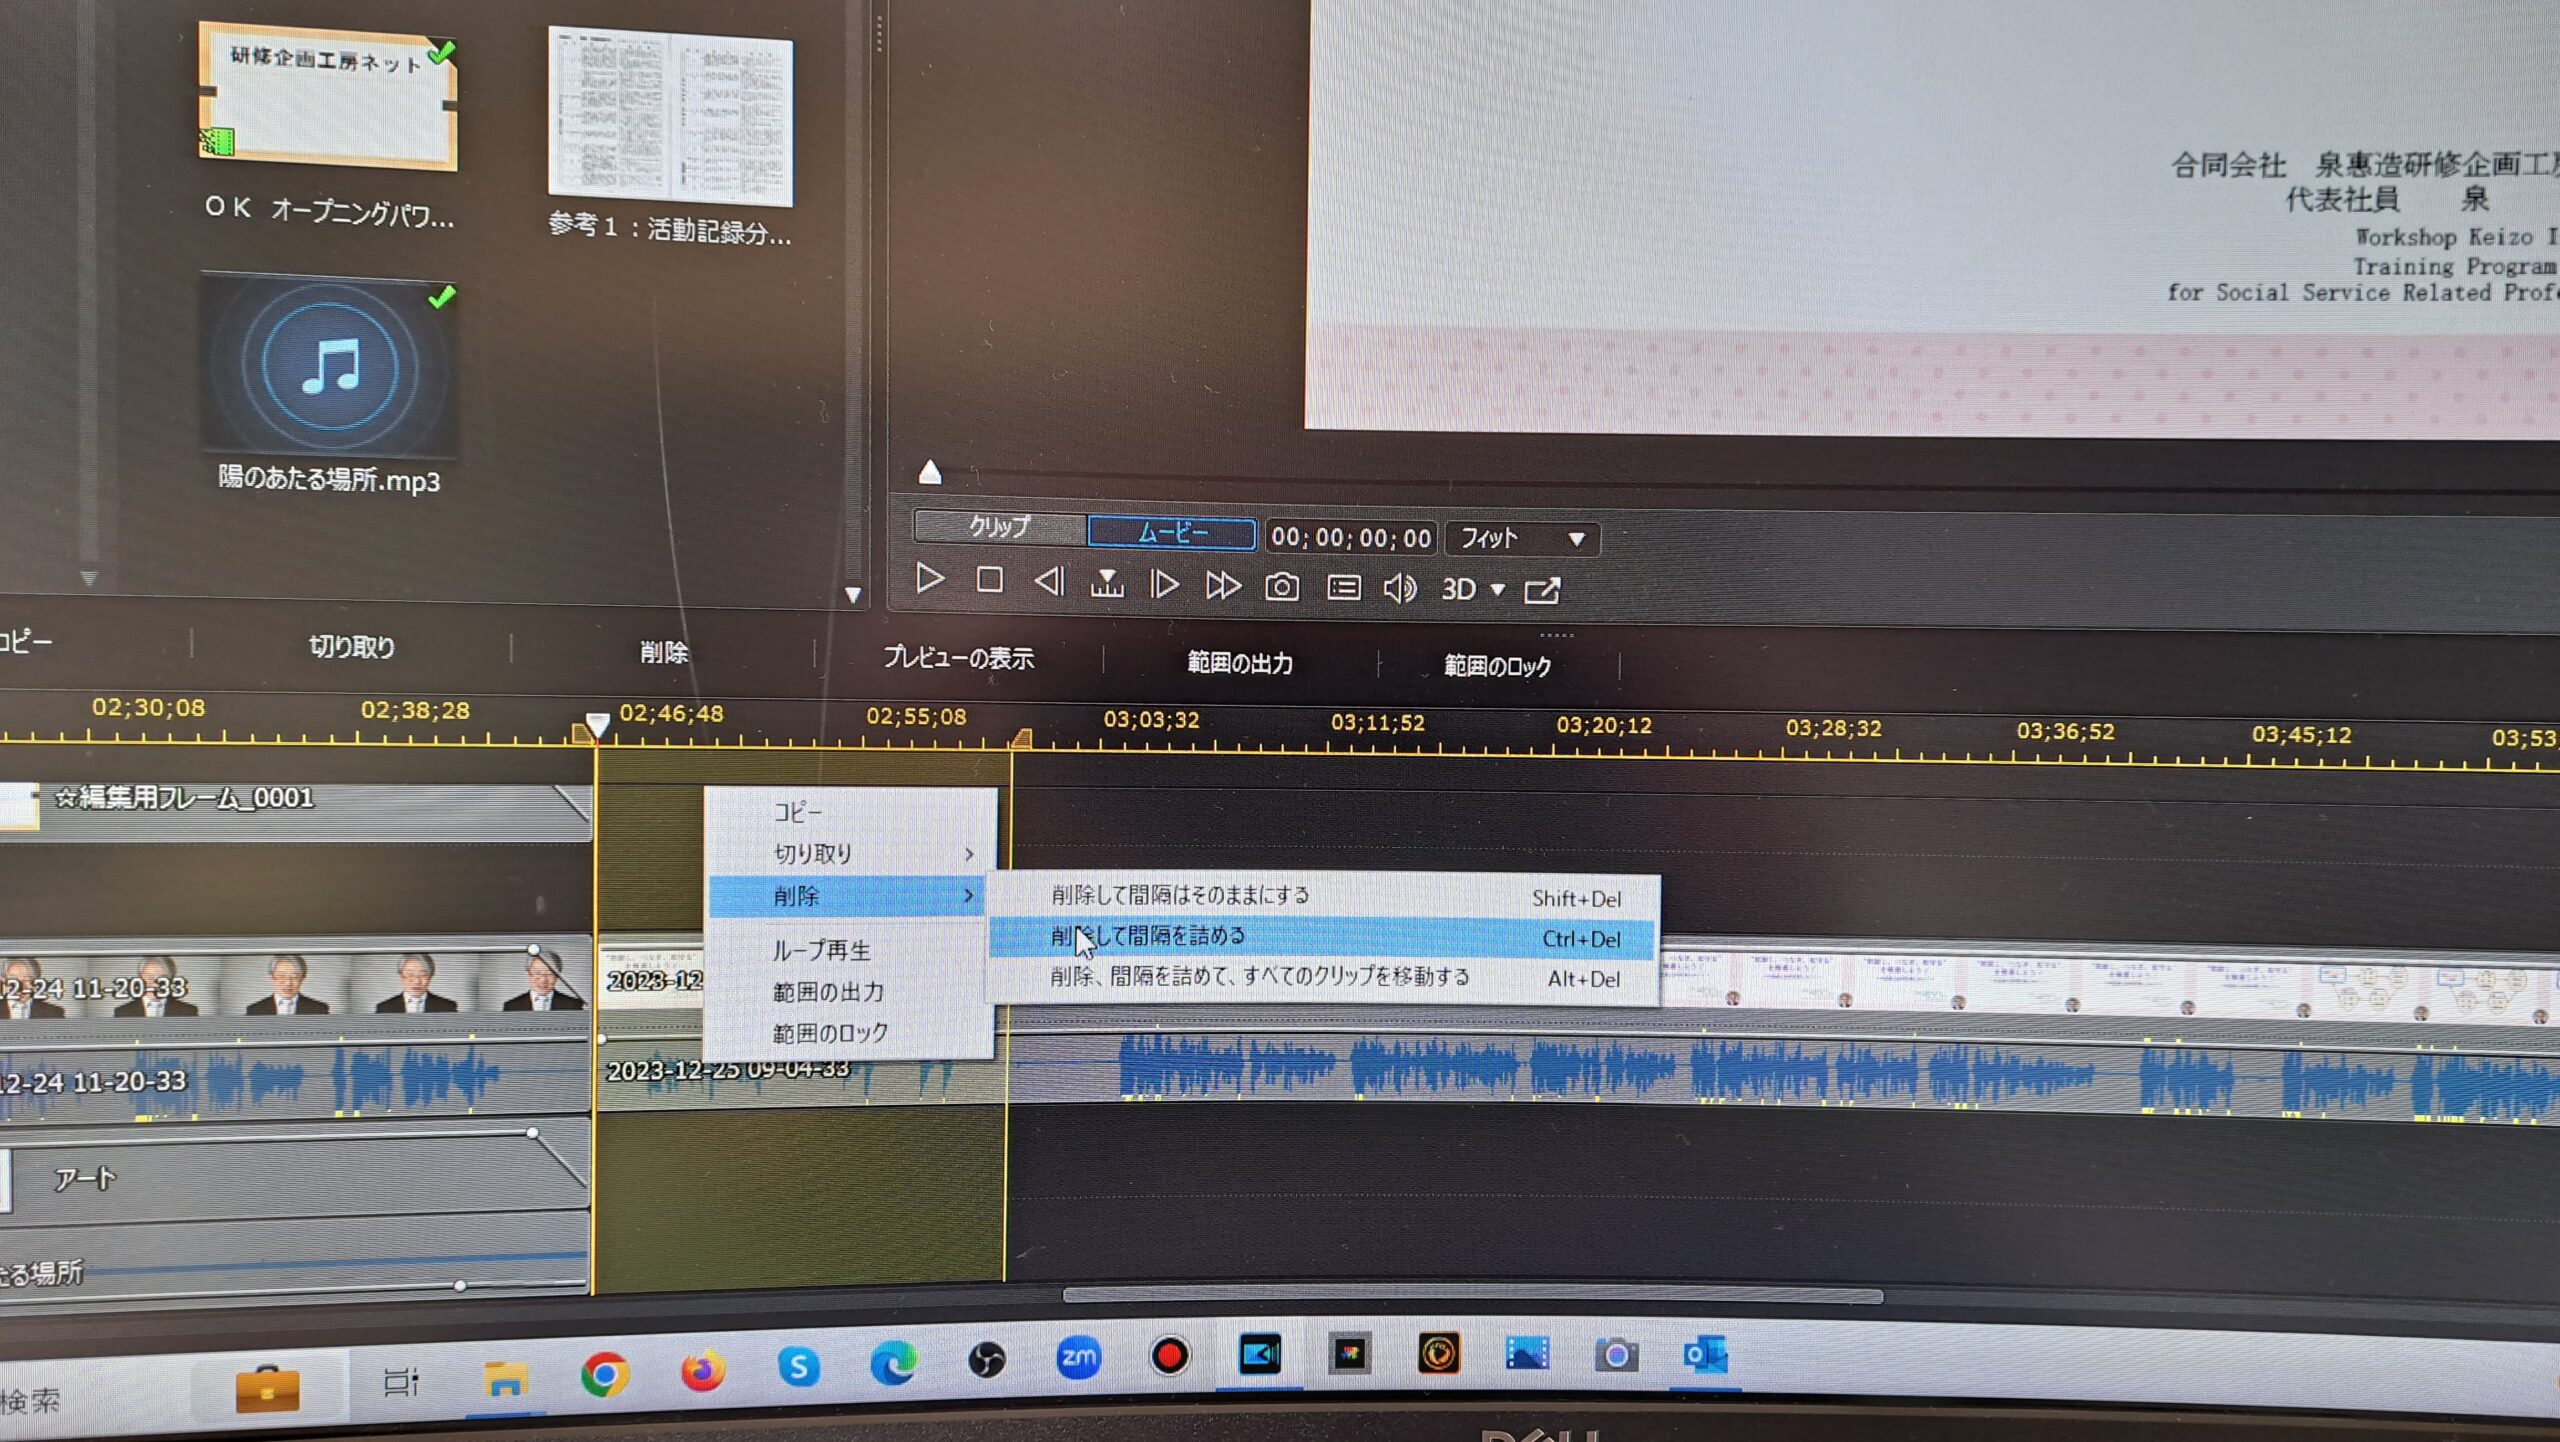
Task: Stop preview playback
Action: [989, 580]
